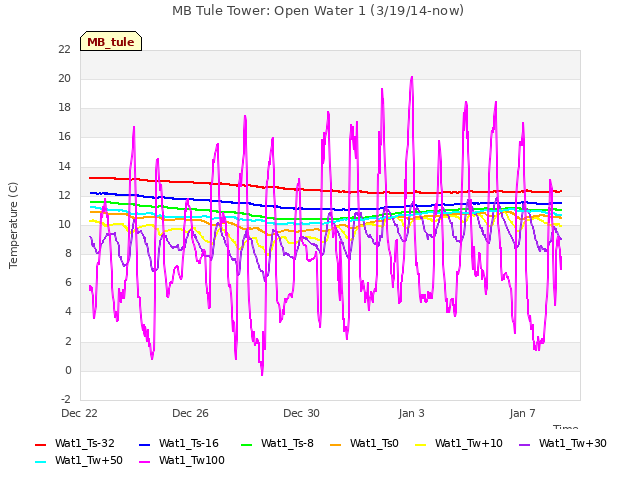640x480 pixels.
Task: Click the purple Wat1_Tw+30 legend swatch
Action: click(524, 444)
